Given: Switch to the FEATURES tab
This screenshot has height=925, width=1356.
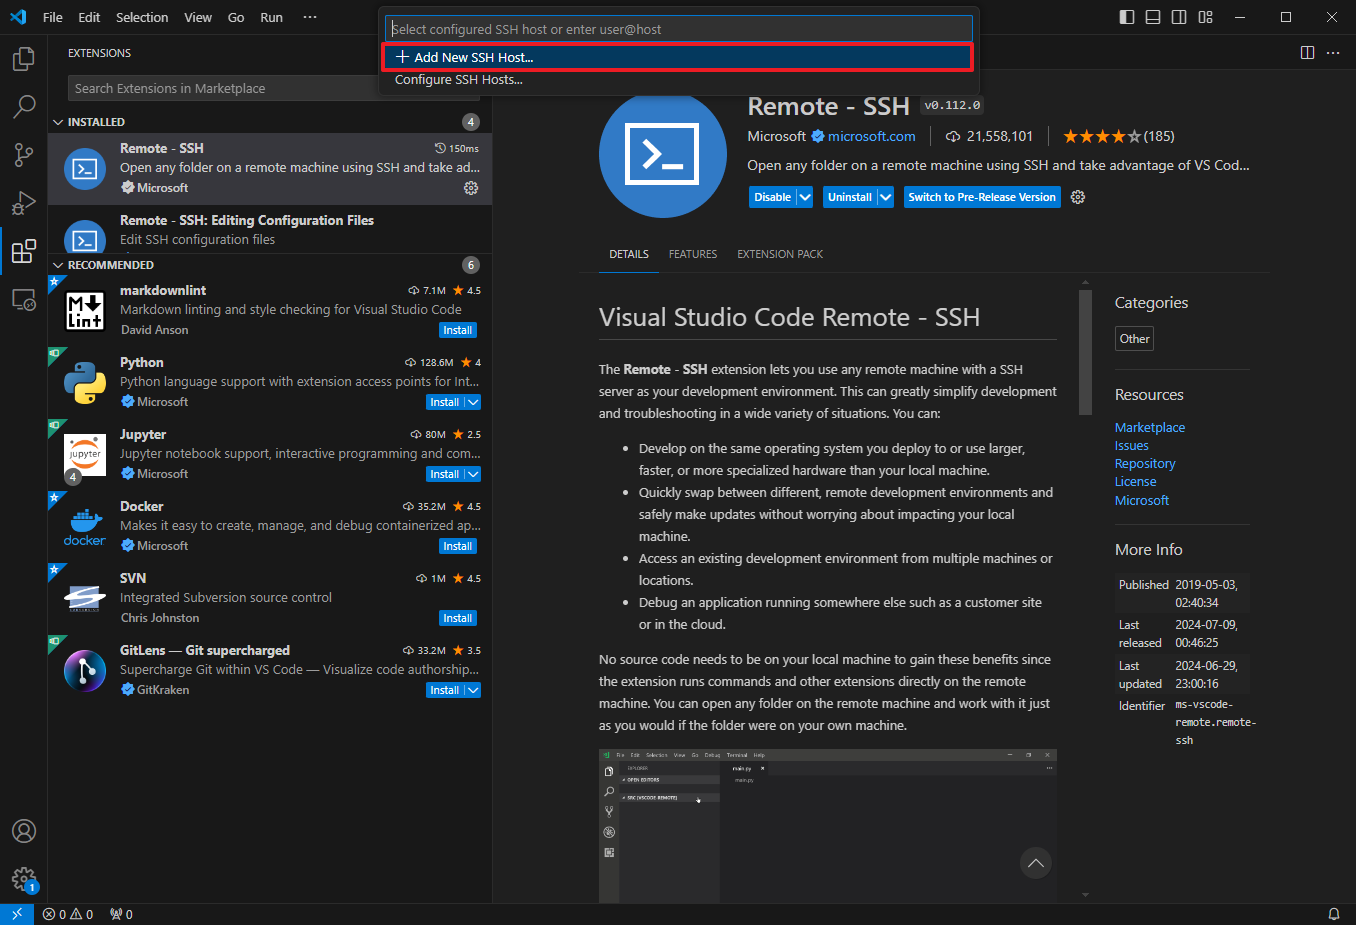Looking at the screenshot, I should pos(693,254).
